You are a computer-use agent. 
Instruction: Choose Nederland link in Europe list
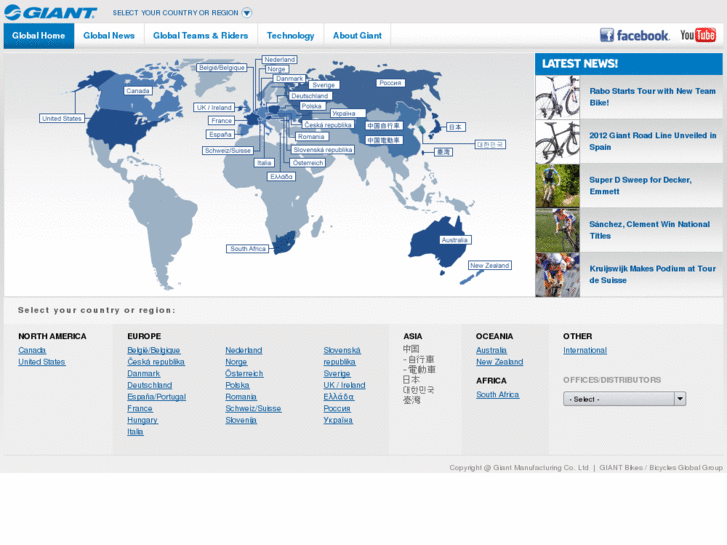(244, 350)
